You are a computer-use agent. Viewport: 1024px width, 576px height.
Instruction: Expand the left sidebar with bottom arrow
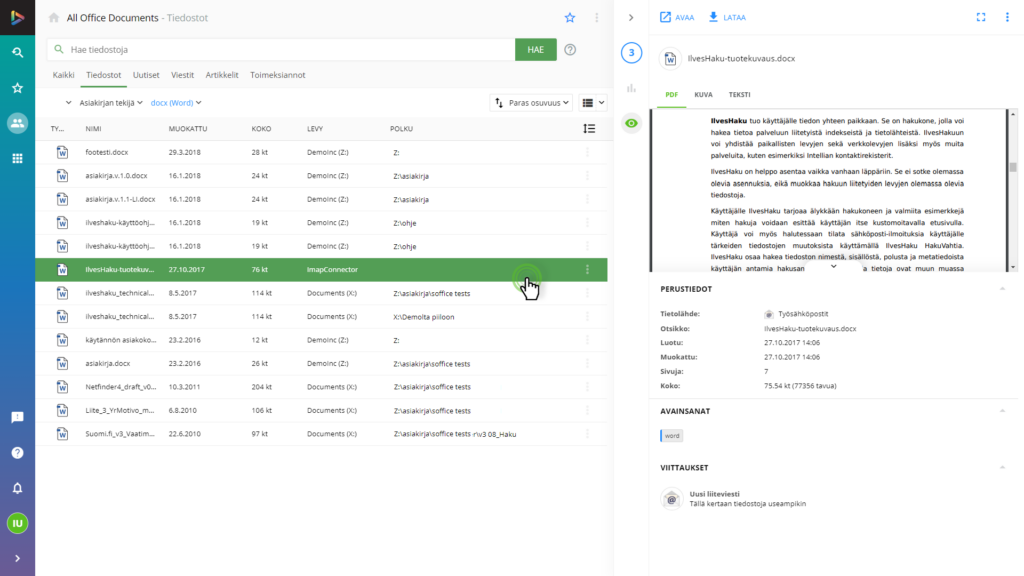[18, 558]
